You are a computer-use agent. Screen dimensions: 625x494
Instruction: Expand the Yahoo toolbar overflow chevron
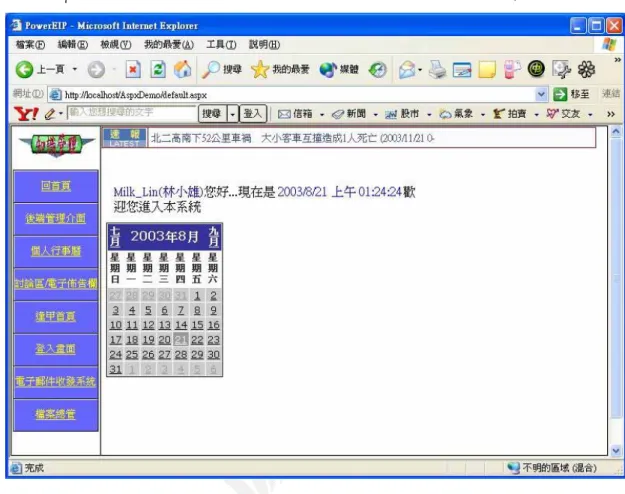pos(611,114)
